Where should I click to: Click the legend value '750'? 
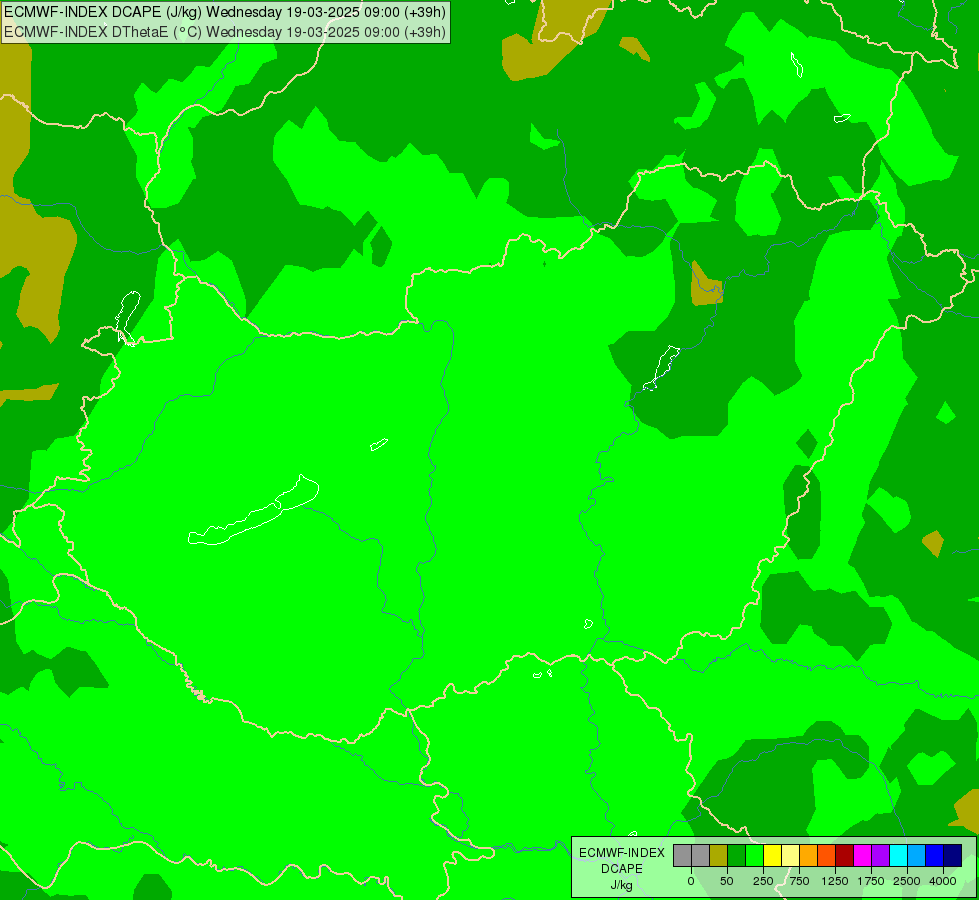799,881
